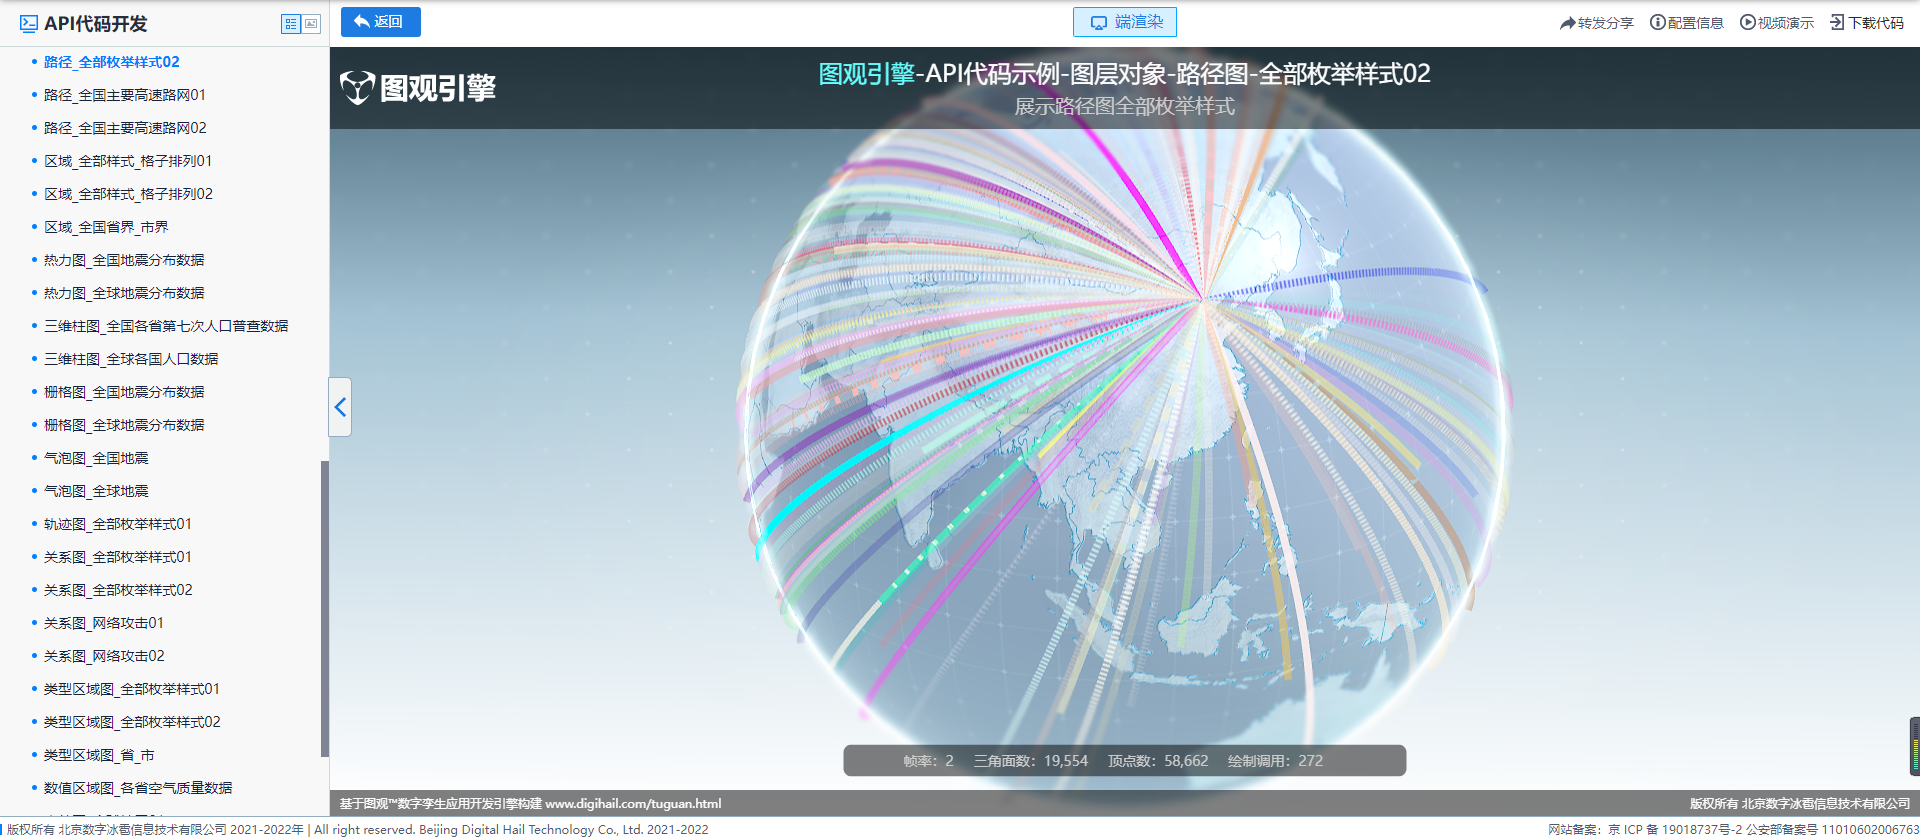
Task: Toggle the 端渲染 render mode button
Action: click(1124, 22)
